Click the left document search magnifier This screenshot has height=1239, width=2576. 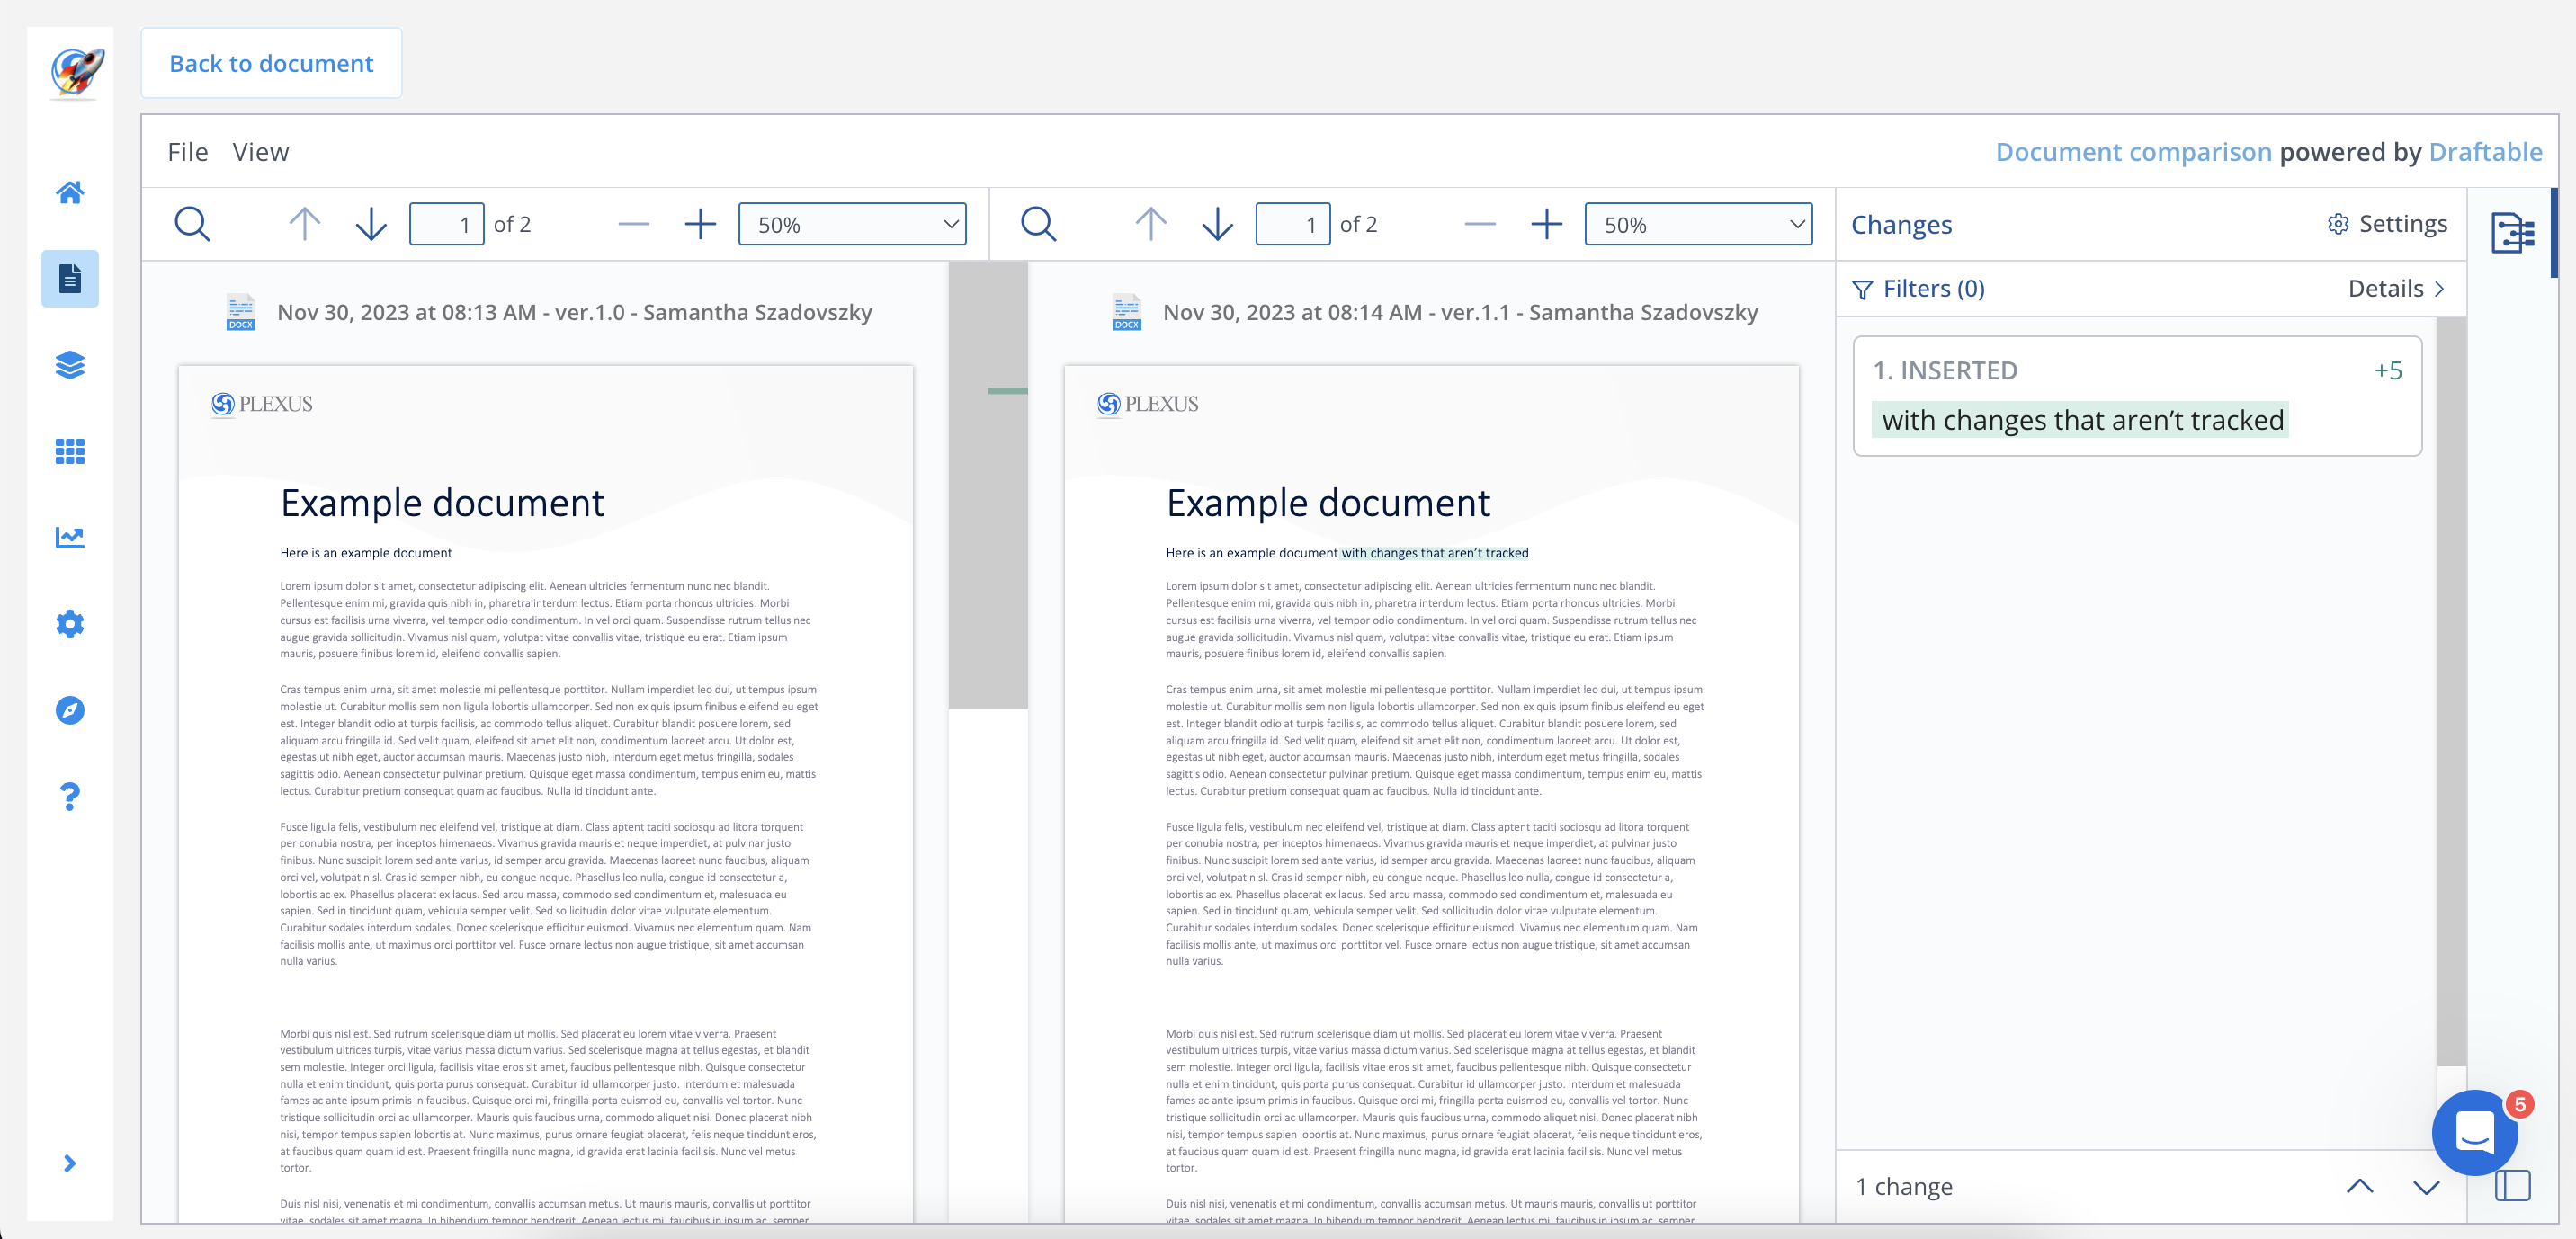point(192,224)
